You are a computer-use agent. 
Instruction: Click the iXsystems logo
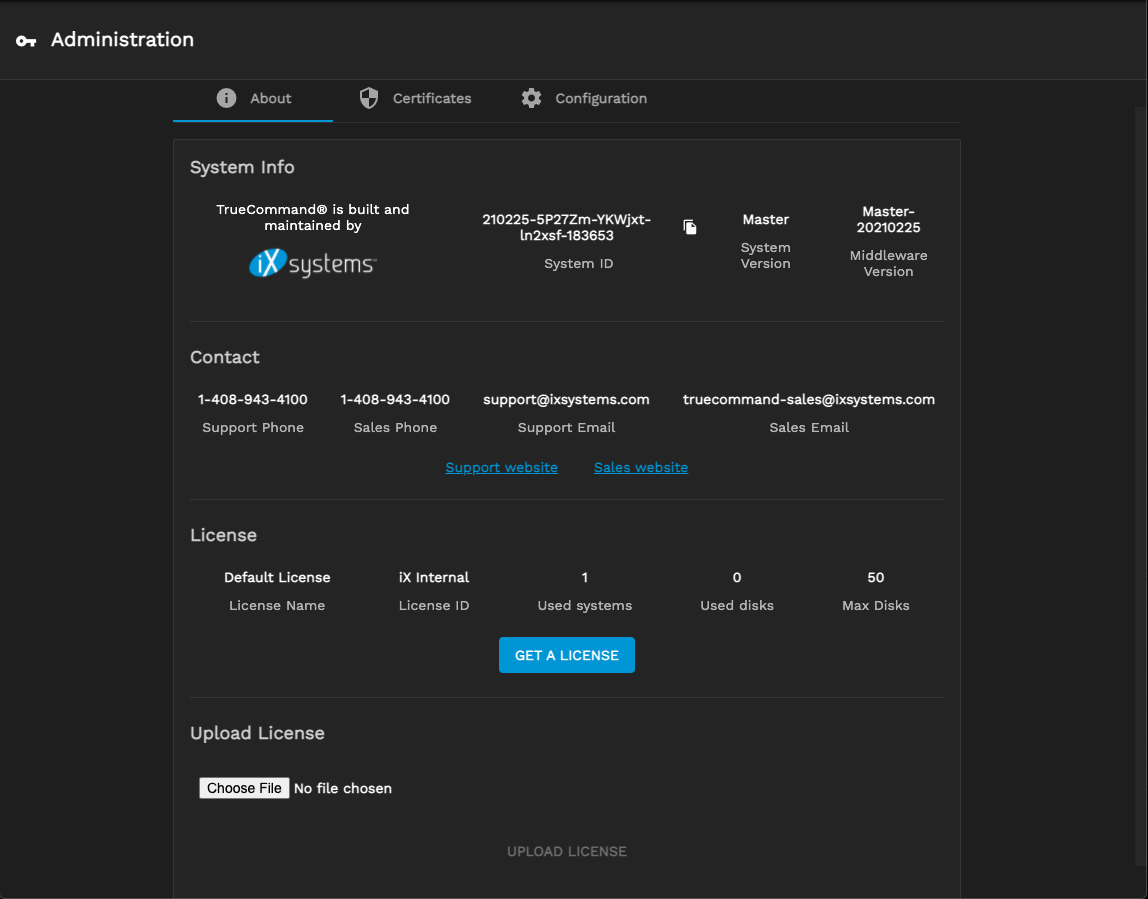tap(312, 263)
